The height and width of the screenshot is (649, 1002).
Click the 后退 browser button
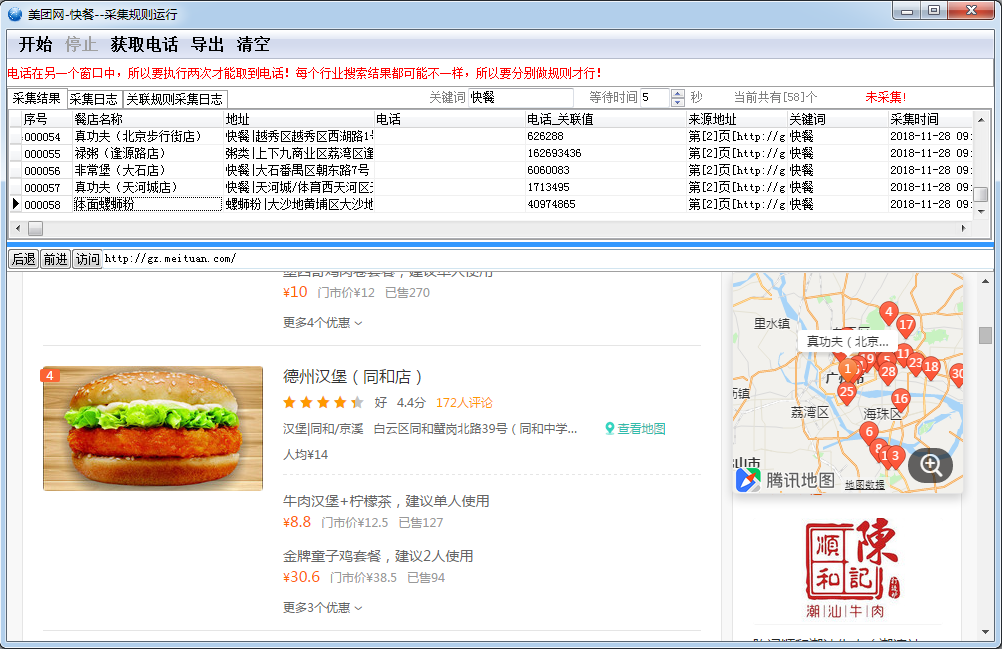point(24,259)
